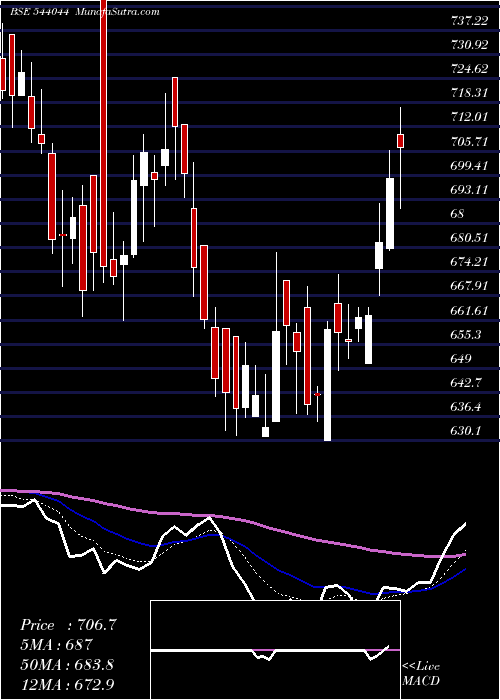Select the 667.91 price axis label

click(x=468, y=286)
